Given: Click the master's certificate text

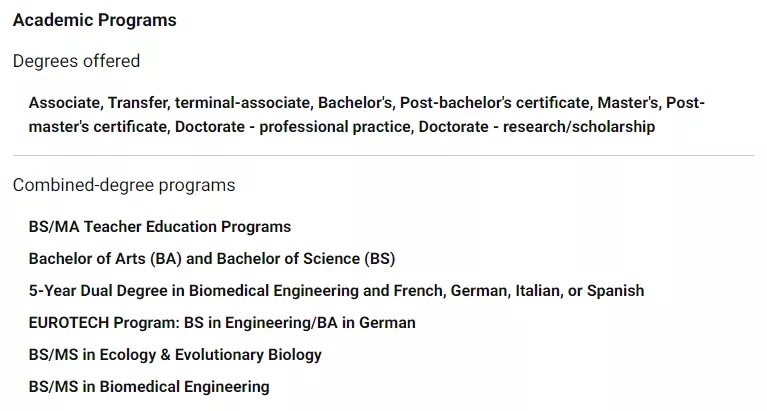Looking at the screenshot, I should [x=98, y=127].
